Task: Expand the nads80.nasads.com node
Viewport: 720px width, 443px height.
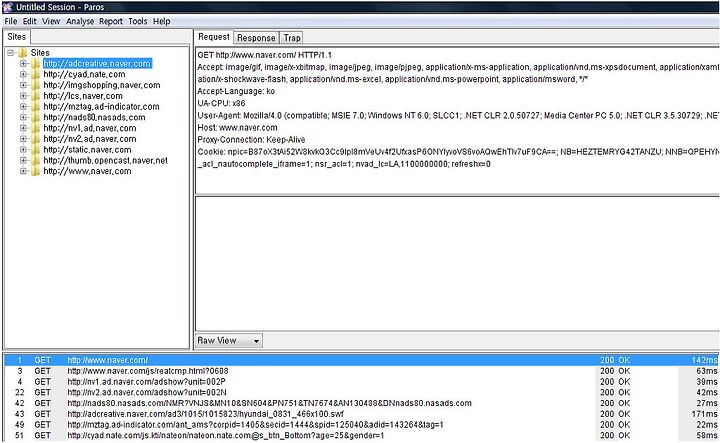Action: click(x=23, y=118)
